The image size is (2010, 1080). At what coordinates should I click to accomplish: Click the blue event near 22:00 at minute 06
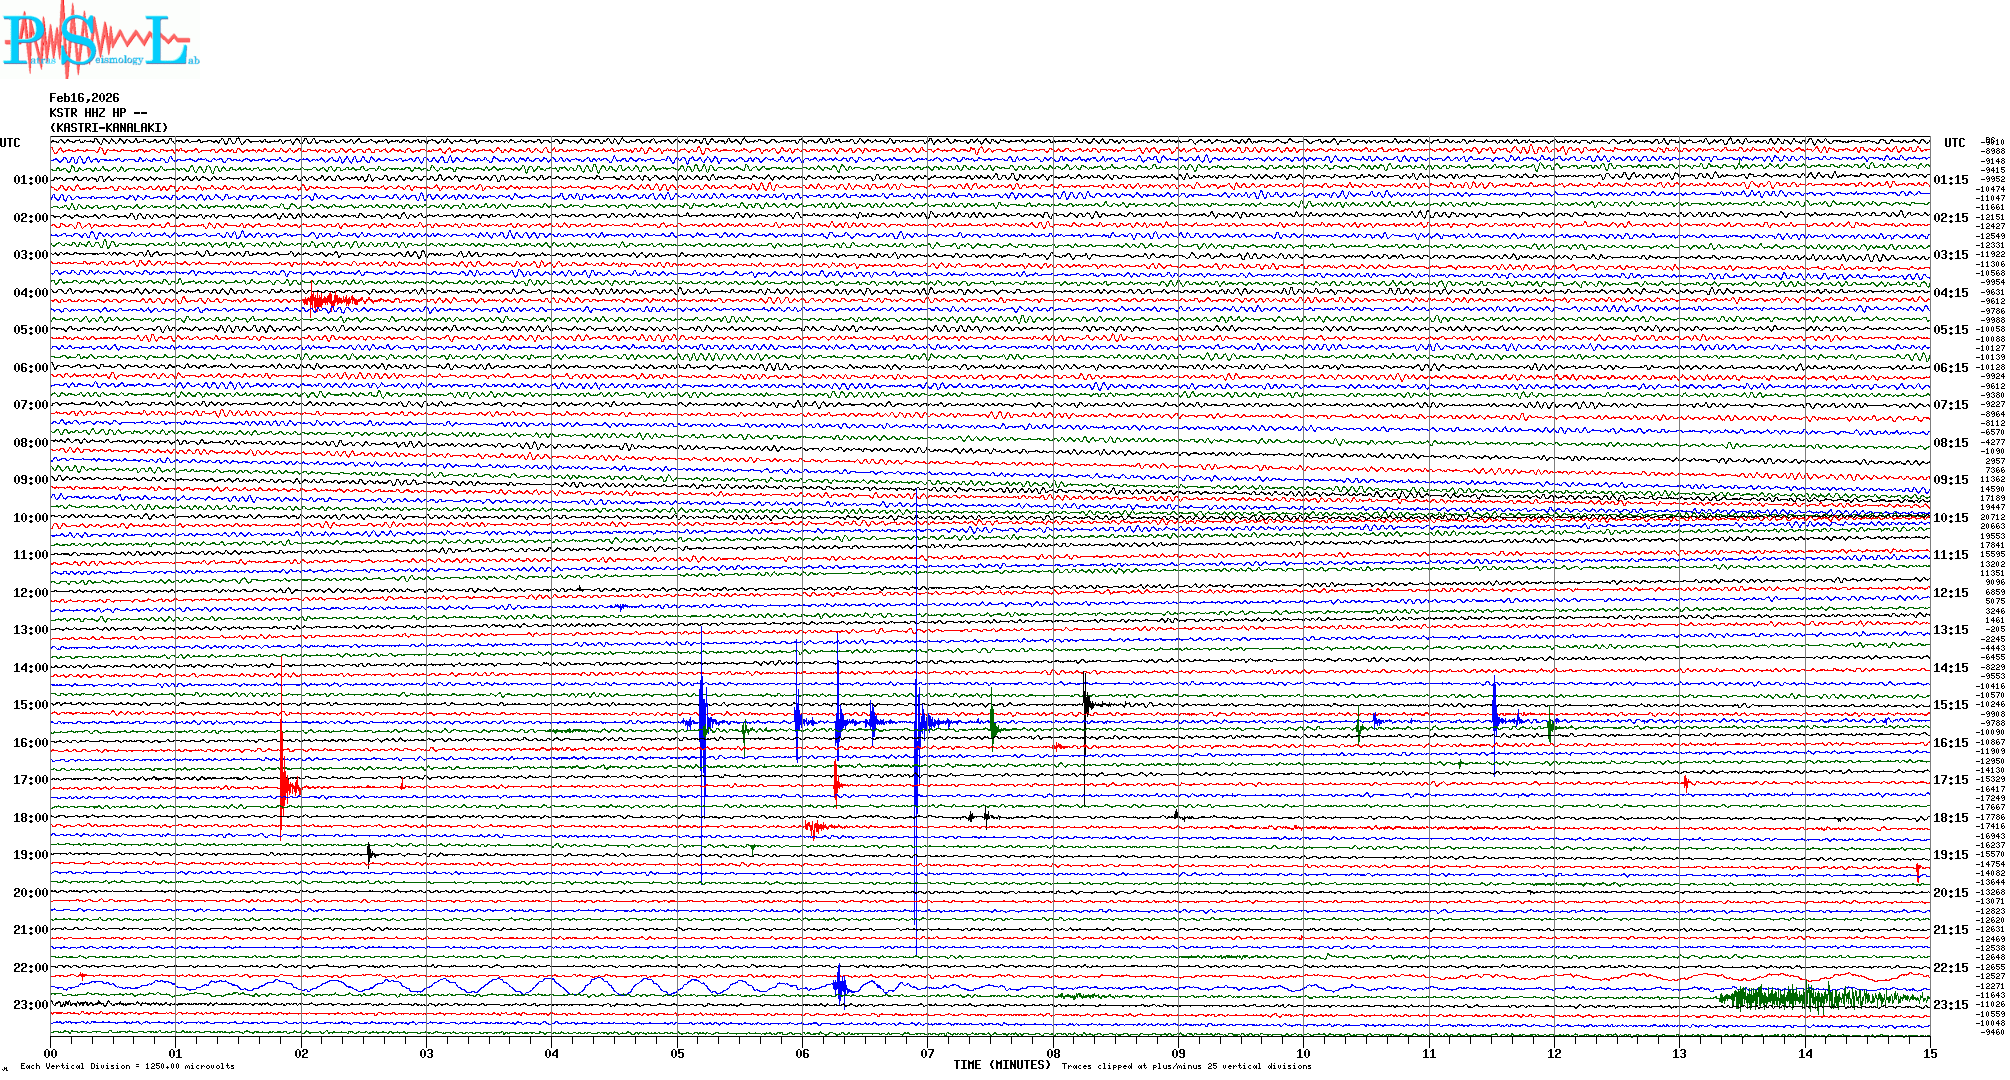[840, 986]
